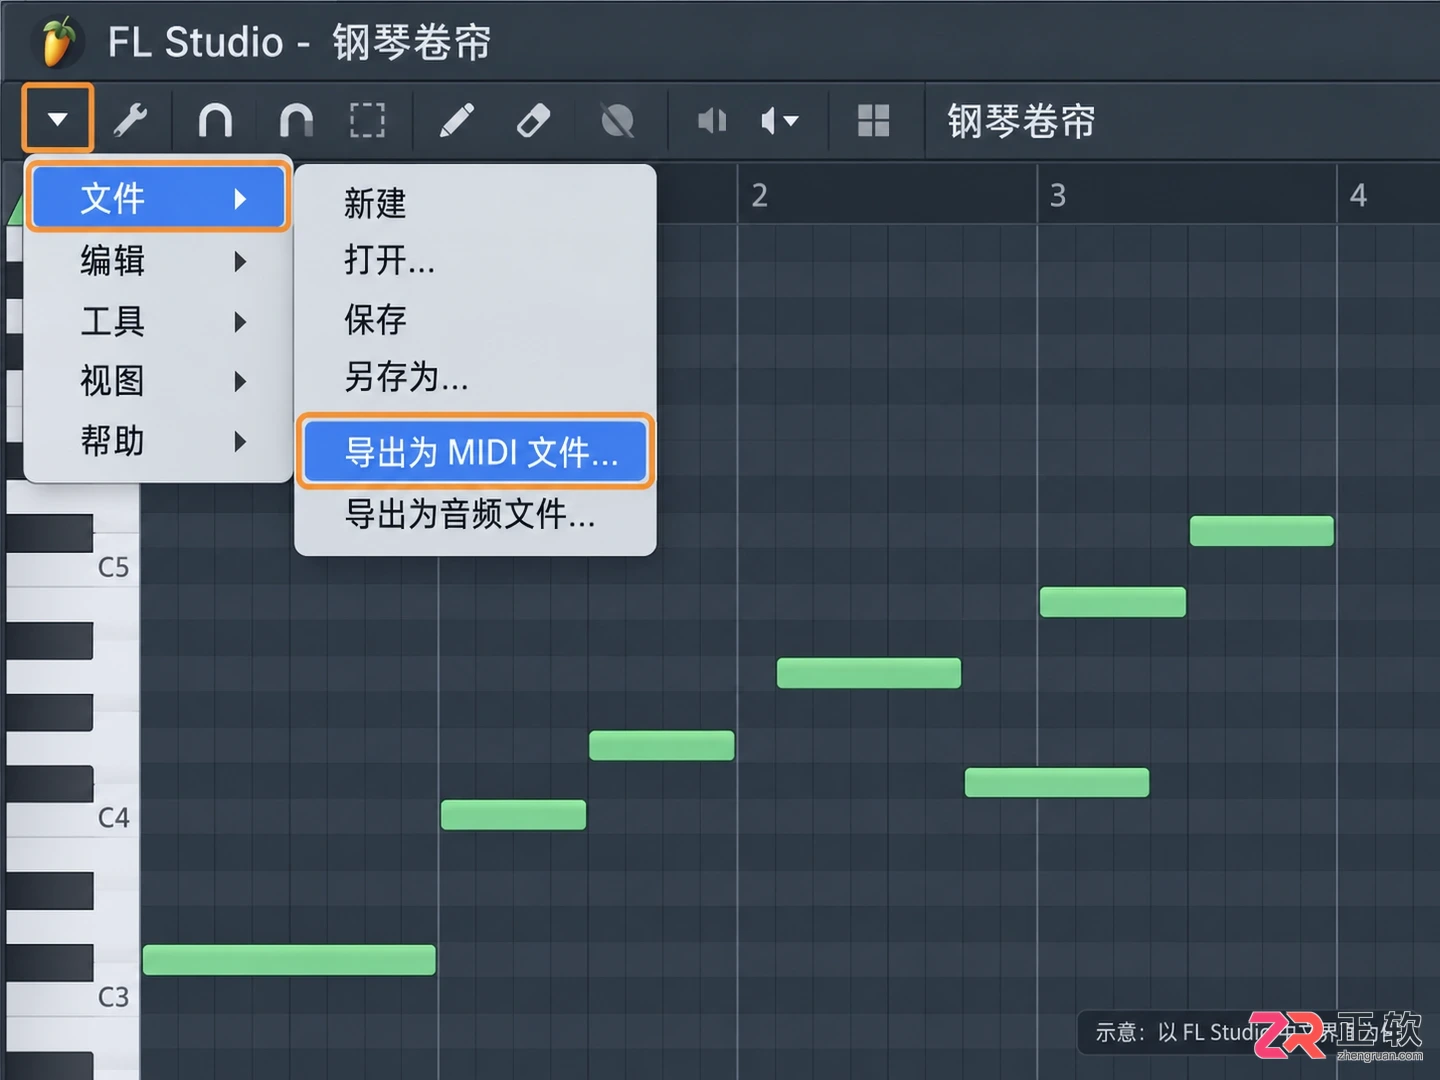Choose 另存为... from the file submenu
Image resolution: width=1440 pixels, height=1080 pixels.
(475, 377)
